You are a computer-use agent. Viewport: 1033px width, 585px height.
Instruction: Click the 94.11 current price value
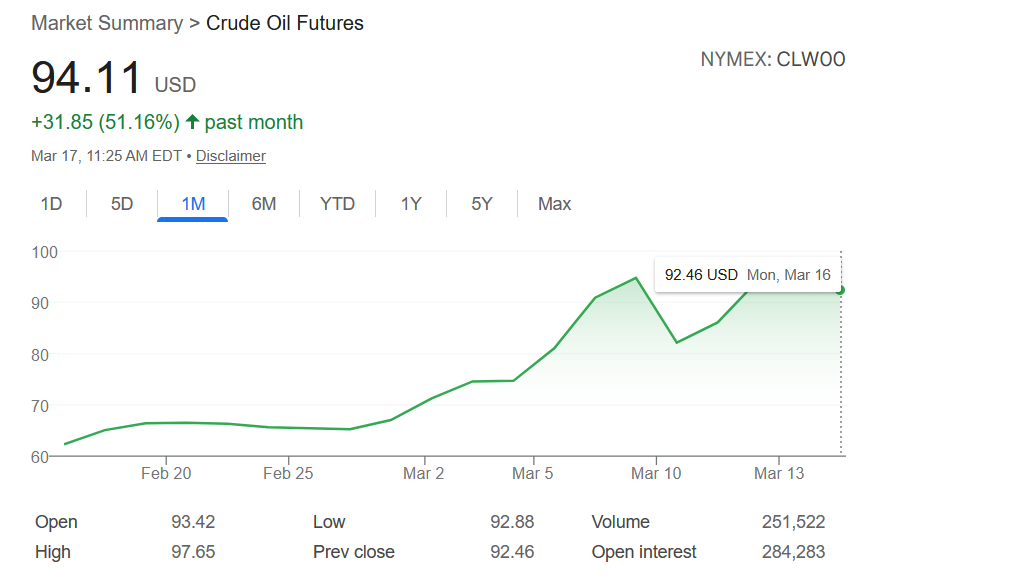tap(87, 80)
